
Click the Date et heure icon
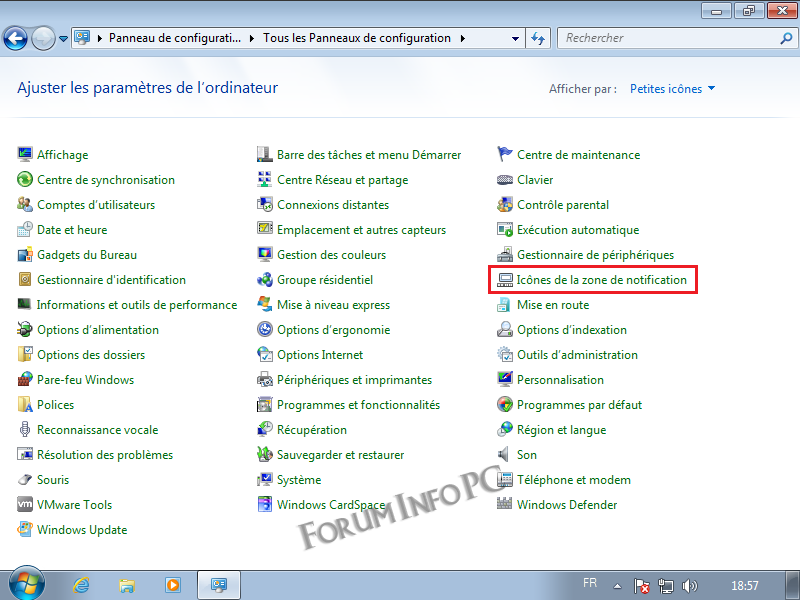(24, 229)
